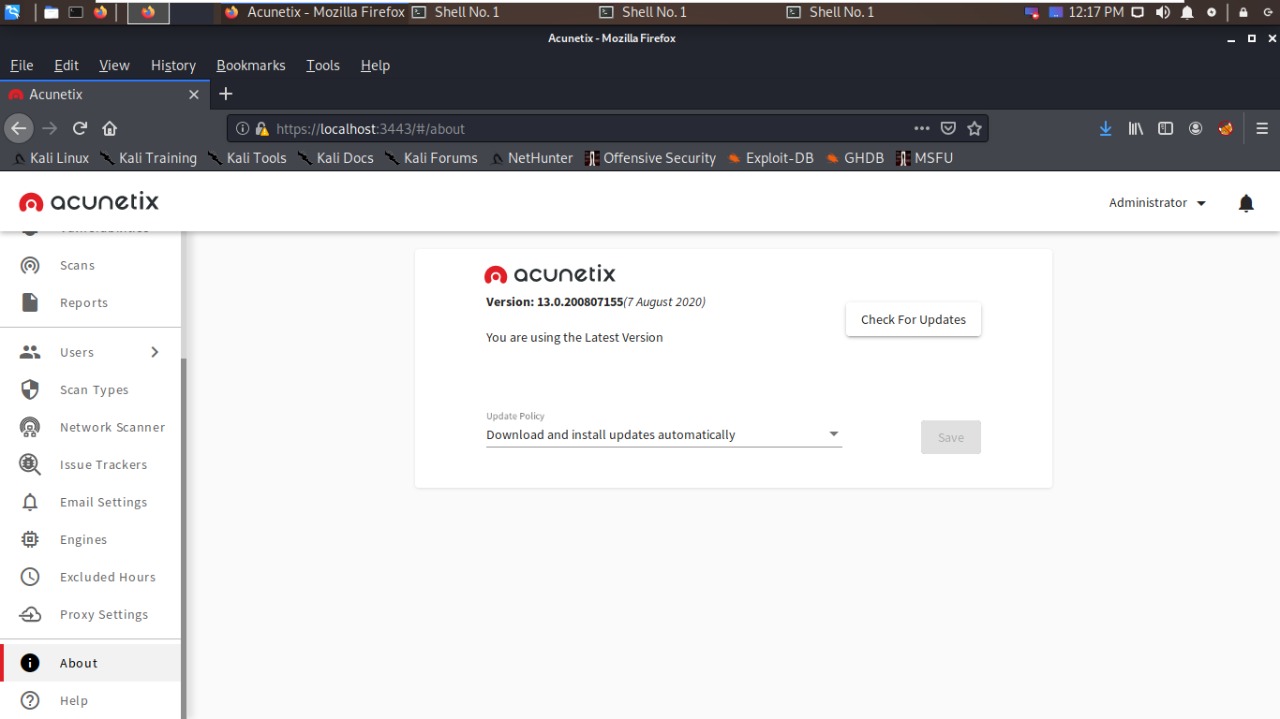Image resolution: width=1280 pixels, height=719 pixels.
Task: Open the Bookmarks menu
Action: [251, 65]
